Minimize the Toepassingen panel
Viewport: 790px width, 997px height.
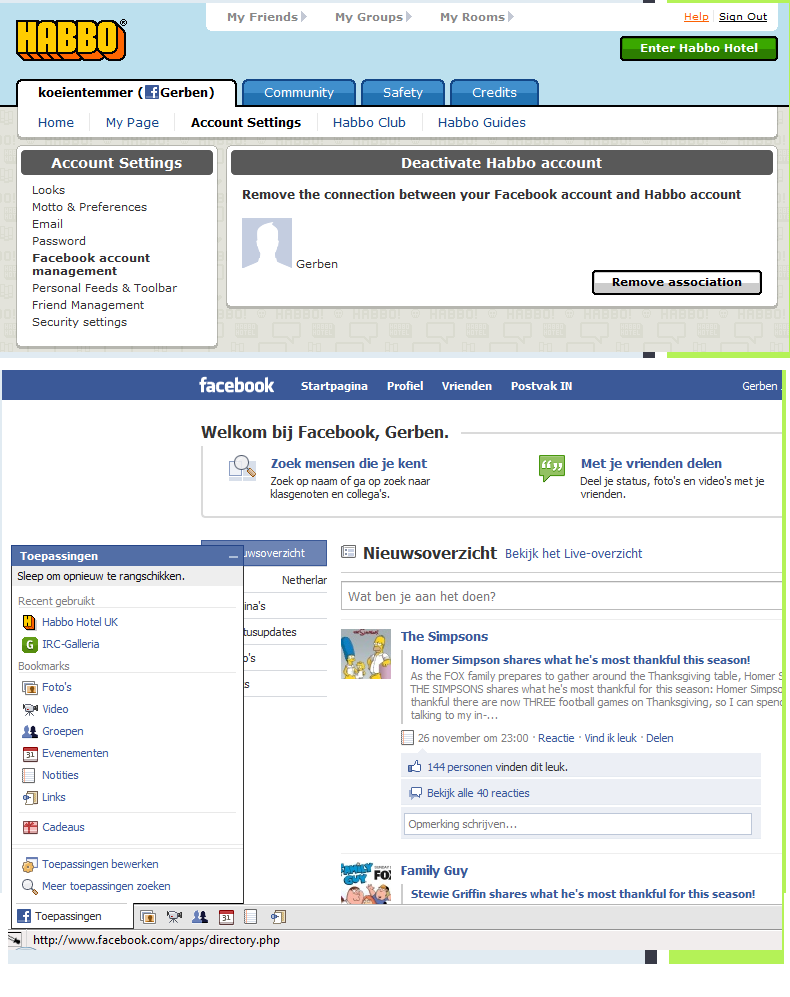point(233,556)
